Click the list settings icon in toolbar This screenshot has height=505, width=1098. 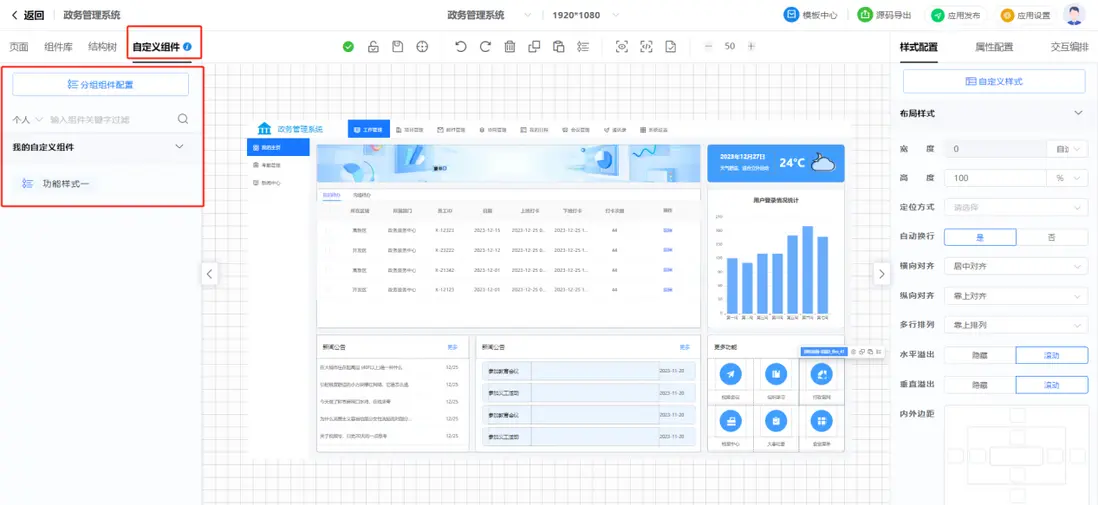pyautogui.click(x=583, y=47)
